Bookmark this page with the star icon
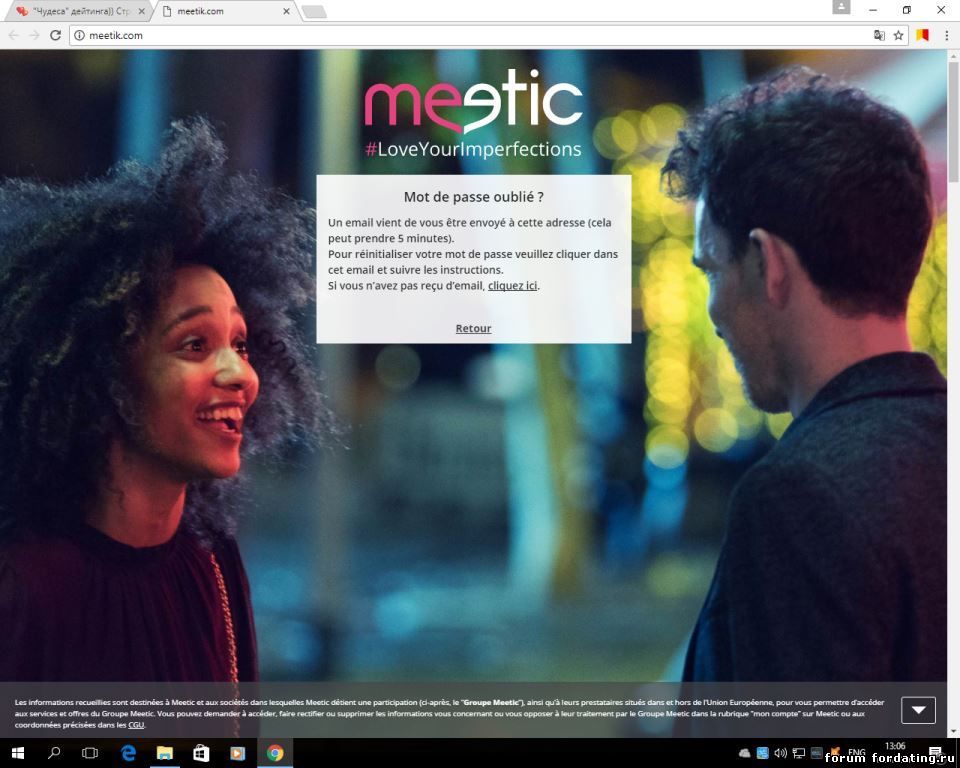 tap(898, 35)
